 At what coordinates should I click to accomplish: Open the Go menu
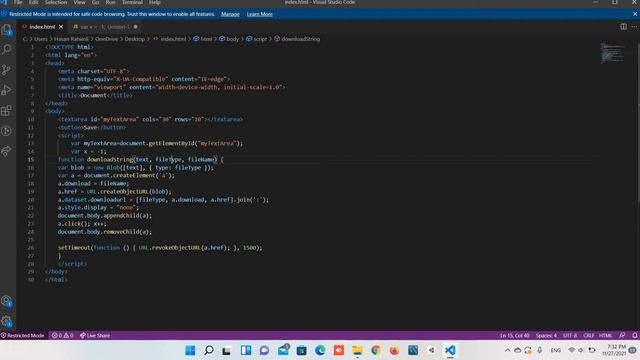pos(96,2)
